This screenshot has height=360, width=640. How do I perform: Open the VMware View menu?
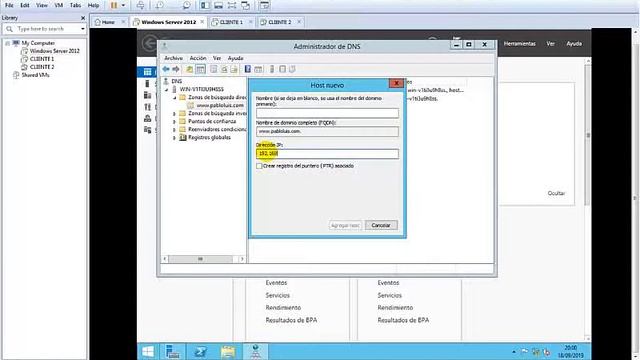point(42,5)
